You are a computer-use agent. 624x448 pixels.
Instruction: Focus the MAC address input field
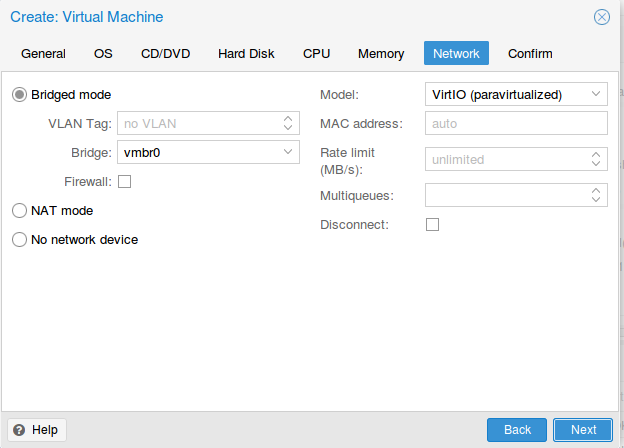click(516, 123)
